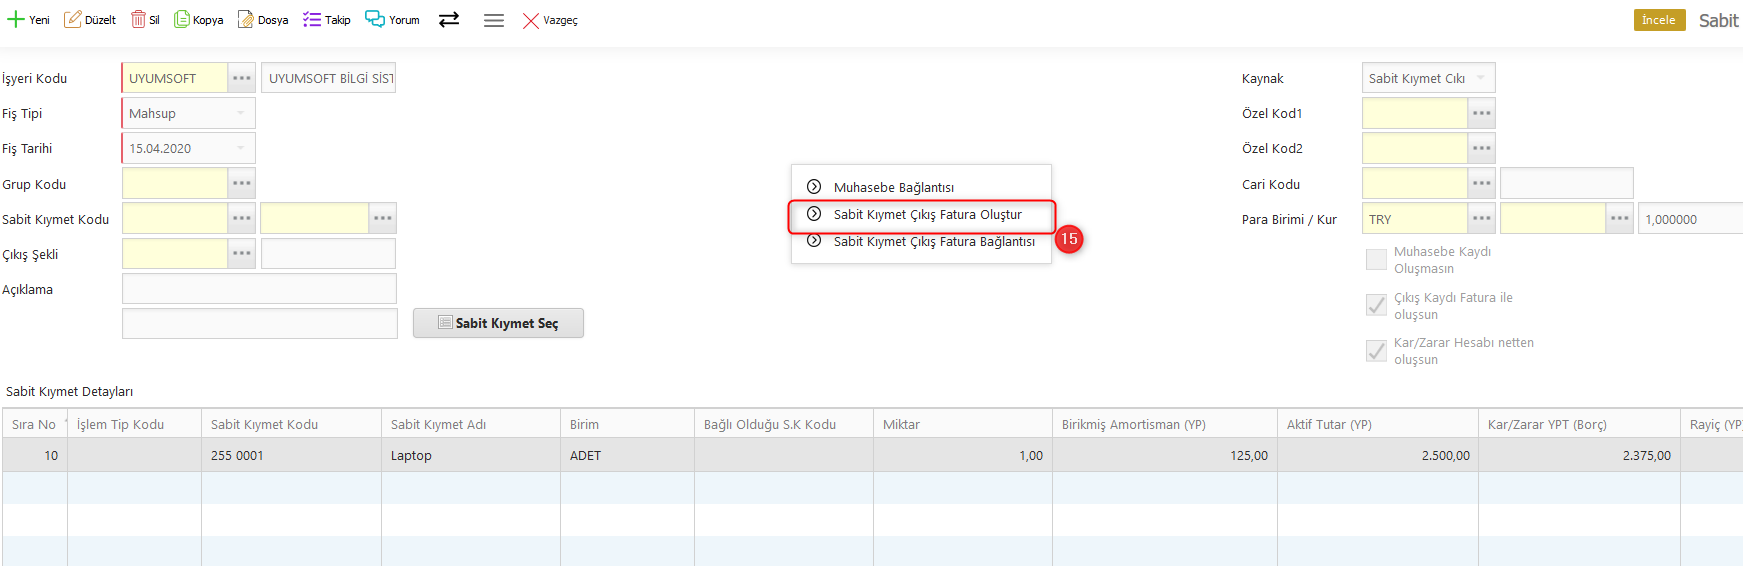Toggle Kar/Zarar Hesabı netten oluşsun checkbox
The image size is (1743, 566).
pos(1376,351)
